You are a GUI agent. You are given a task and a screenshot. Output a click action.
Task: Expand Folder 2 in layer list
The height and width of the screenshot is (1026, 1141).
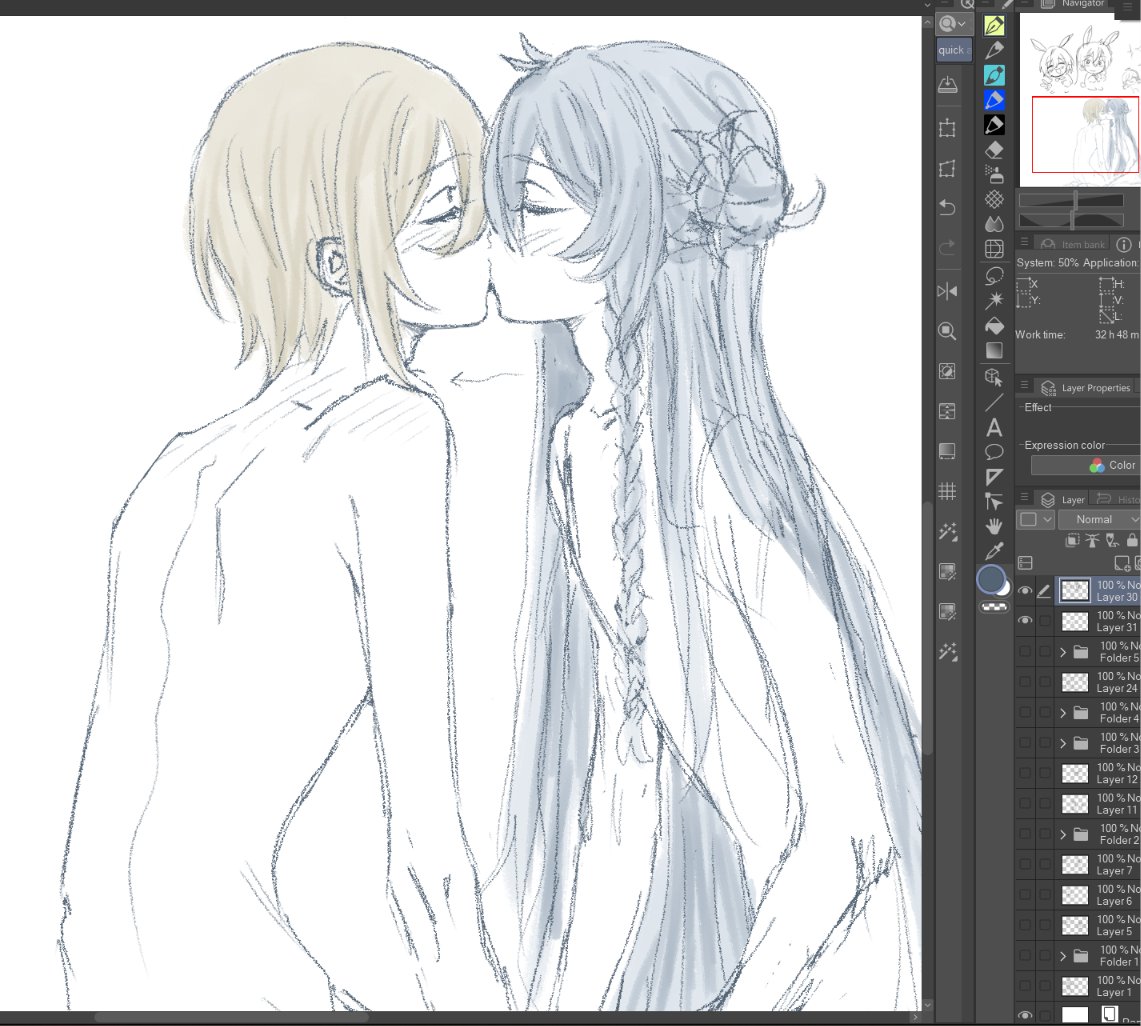(1063, 835)
